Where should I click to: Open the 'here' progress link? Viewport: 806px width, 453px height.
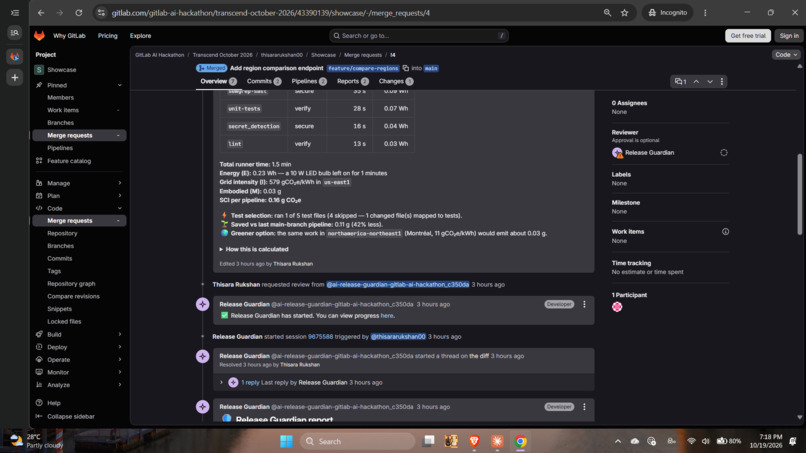(387, 316)
